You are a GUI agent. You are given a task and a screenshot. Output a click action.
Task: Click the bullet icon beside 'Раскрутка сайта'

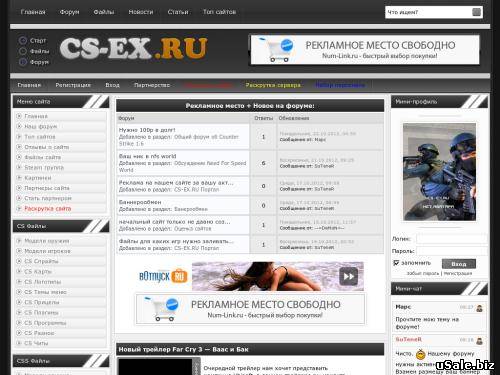19,208
